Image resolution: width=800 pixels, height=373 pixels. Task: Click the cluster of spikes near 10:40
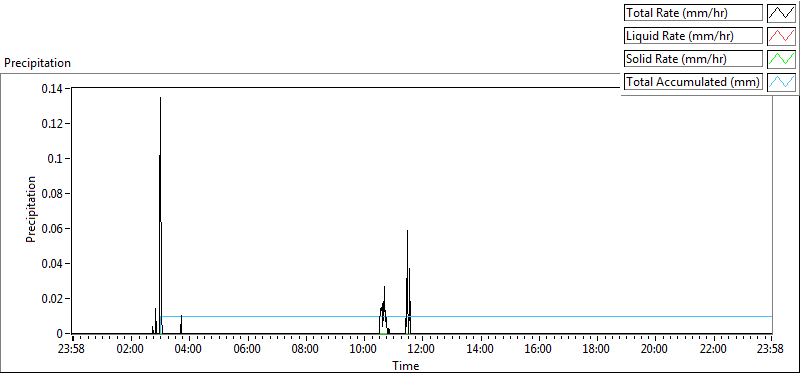pyautogui.click(x=384, y=310)
